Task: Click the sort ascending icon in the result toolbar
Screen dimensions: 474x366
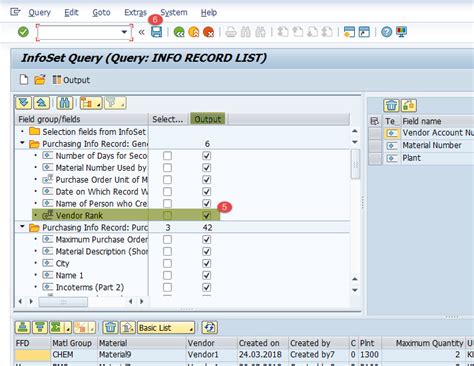Action: pos(22,328)
